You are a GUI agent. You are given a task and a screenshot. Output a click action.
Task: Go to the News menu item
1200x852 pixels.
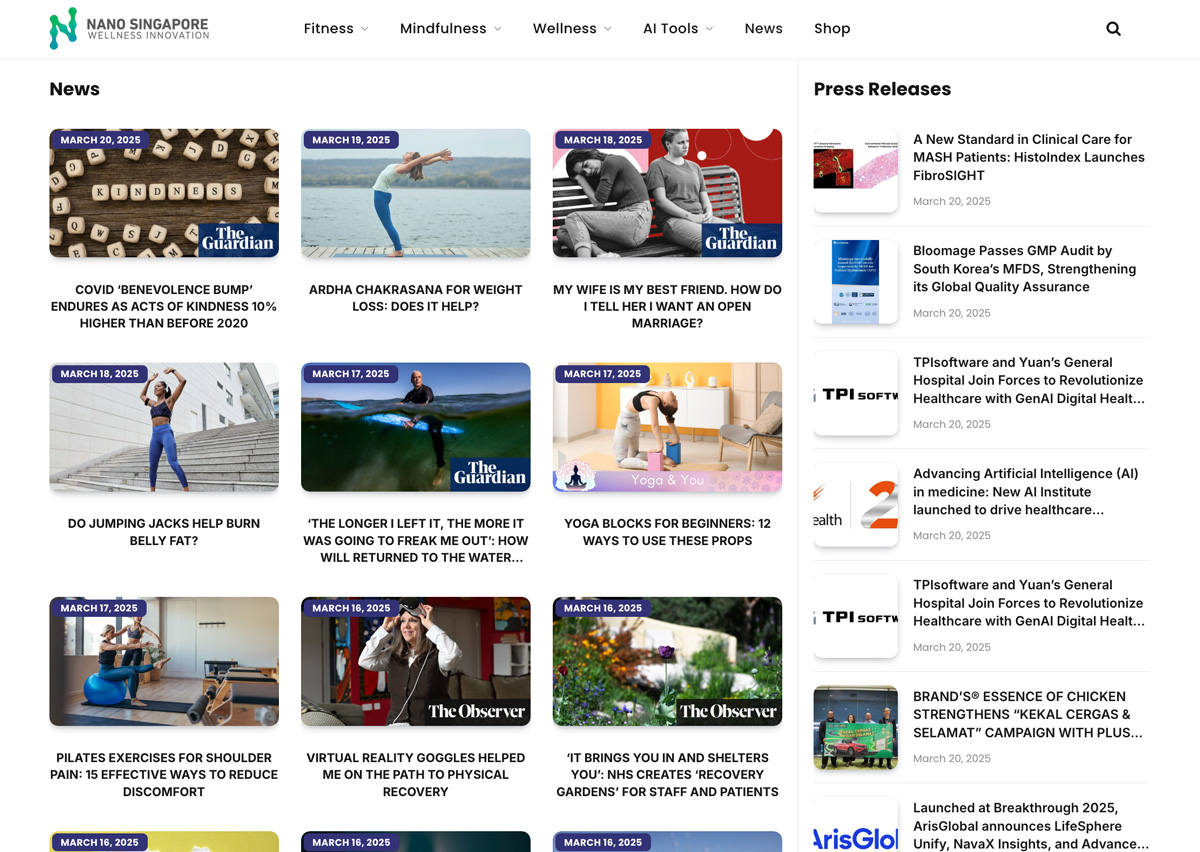click(x=764, y=29)
